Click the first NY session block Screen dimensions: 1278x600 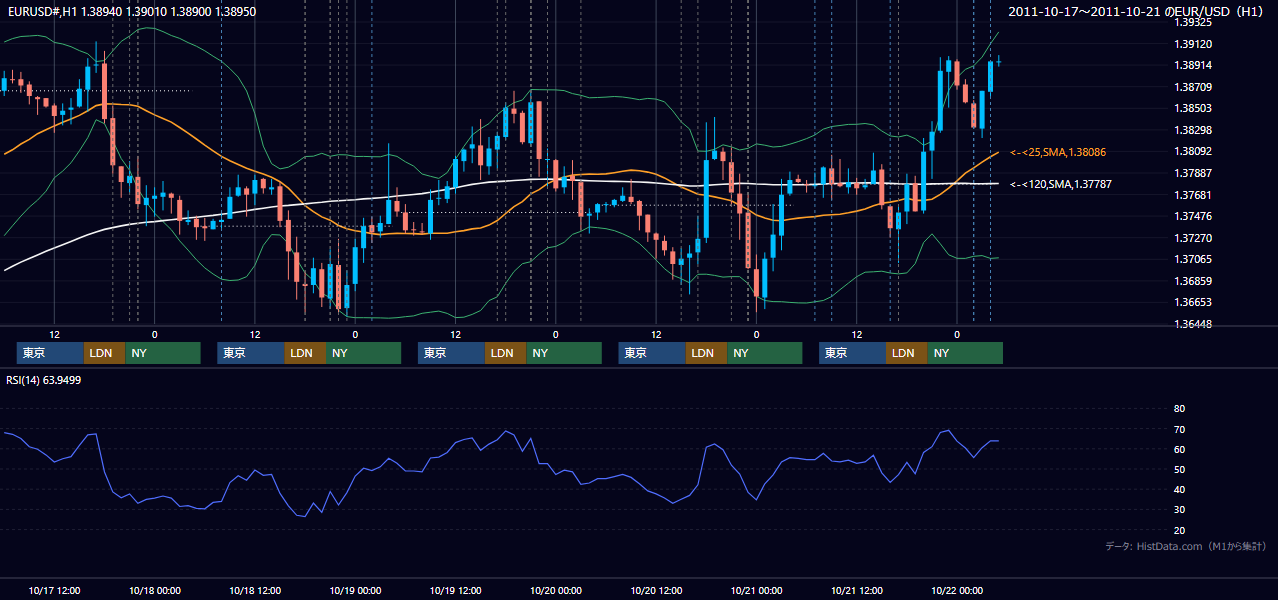[x=163, y=353]
